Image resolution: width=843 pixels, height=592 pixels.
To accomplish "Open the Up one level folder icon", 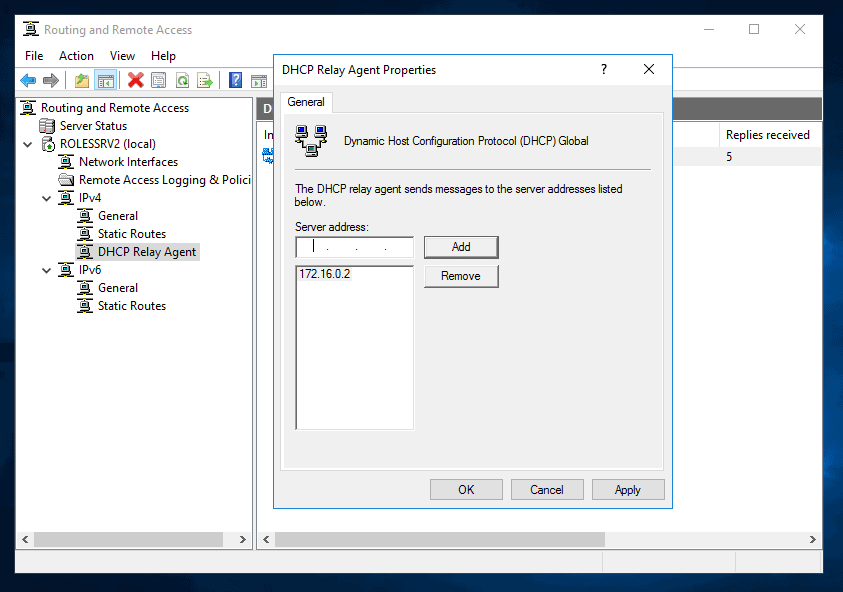I will point(82,79).
